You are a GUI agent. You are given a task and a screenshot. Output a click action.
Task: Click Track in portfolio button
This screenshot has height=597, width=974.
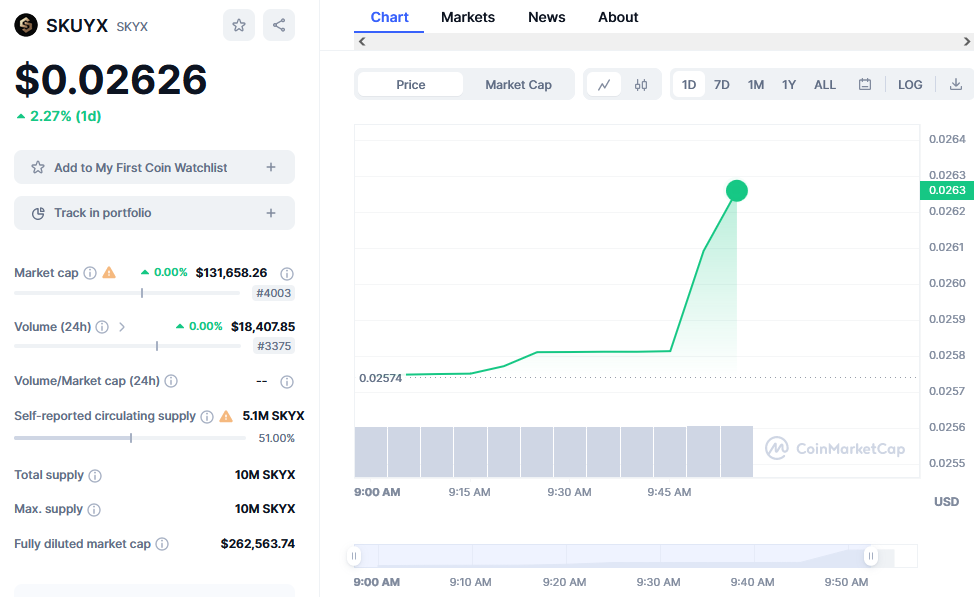(x=154, y=213)
